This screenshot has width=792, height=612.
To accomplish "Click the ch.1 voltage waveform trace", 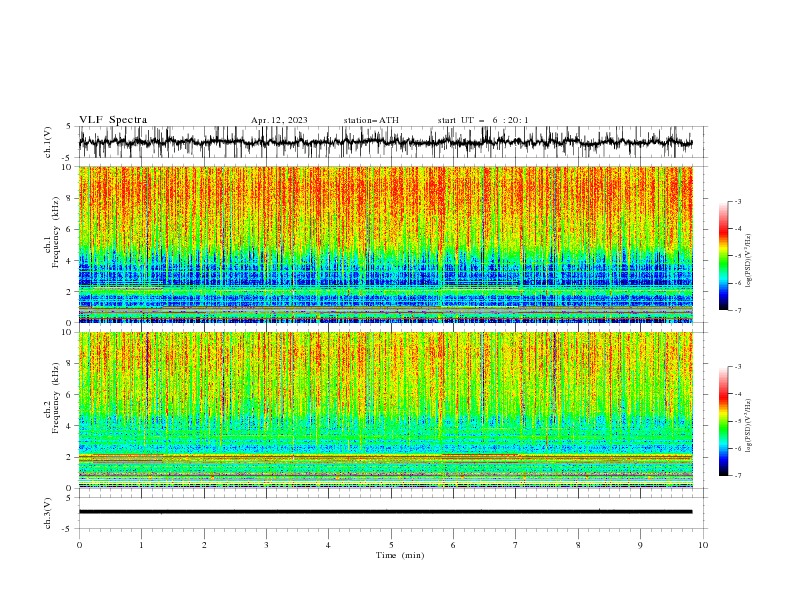I will [x=385, y=142].
